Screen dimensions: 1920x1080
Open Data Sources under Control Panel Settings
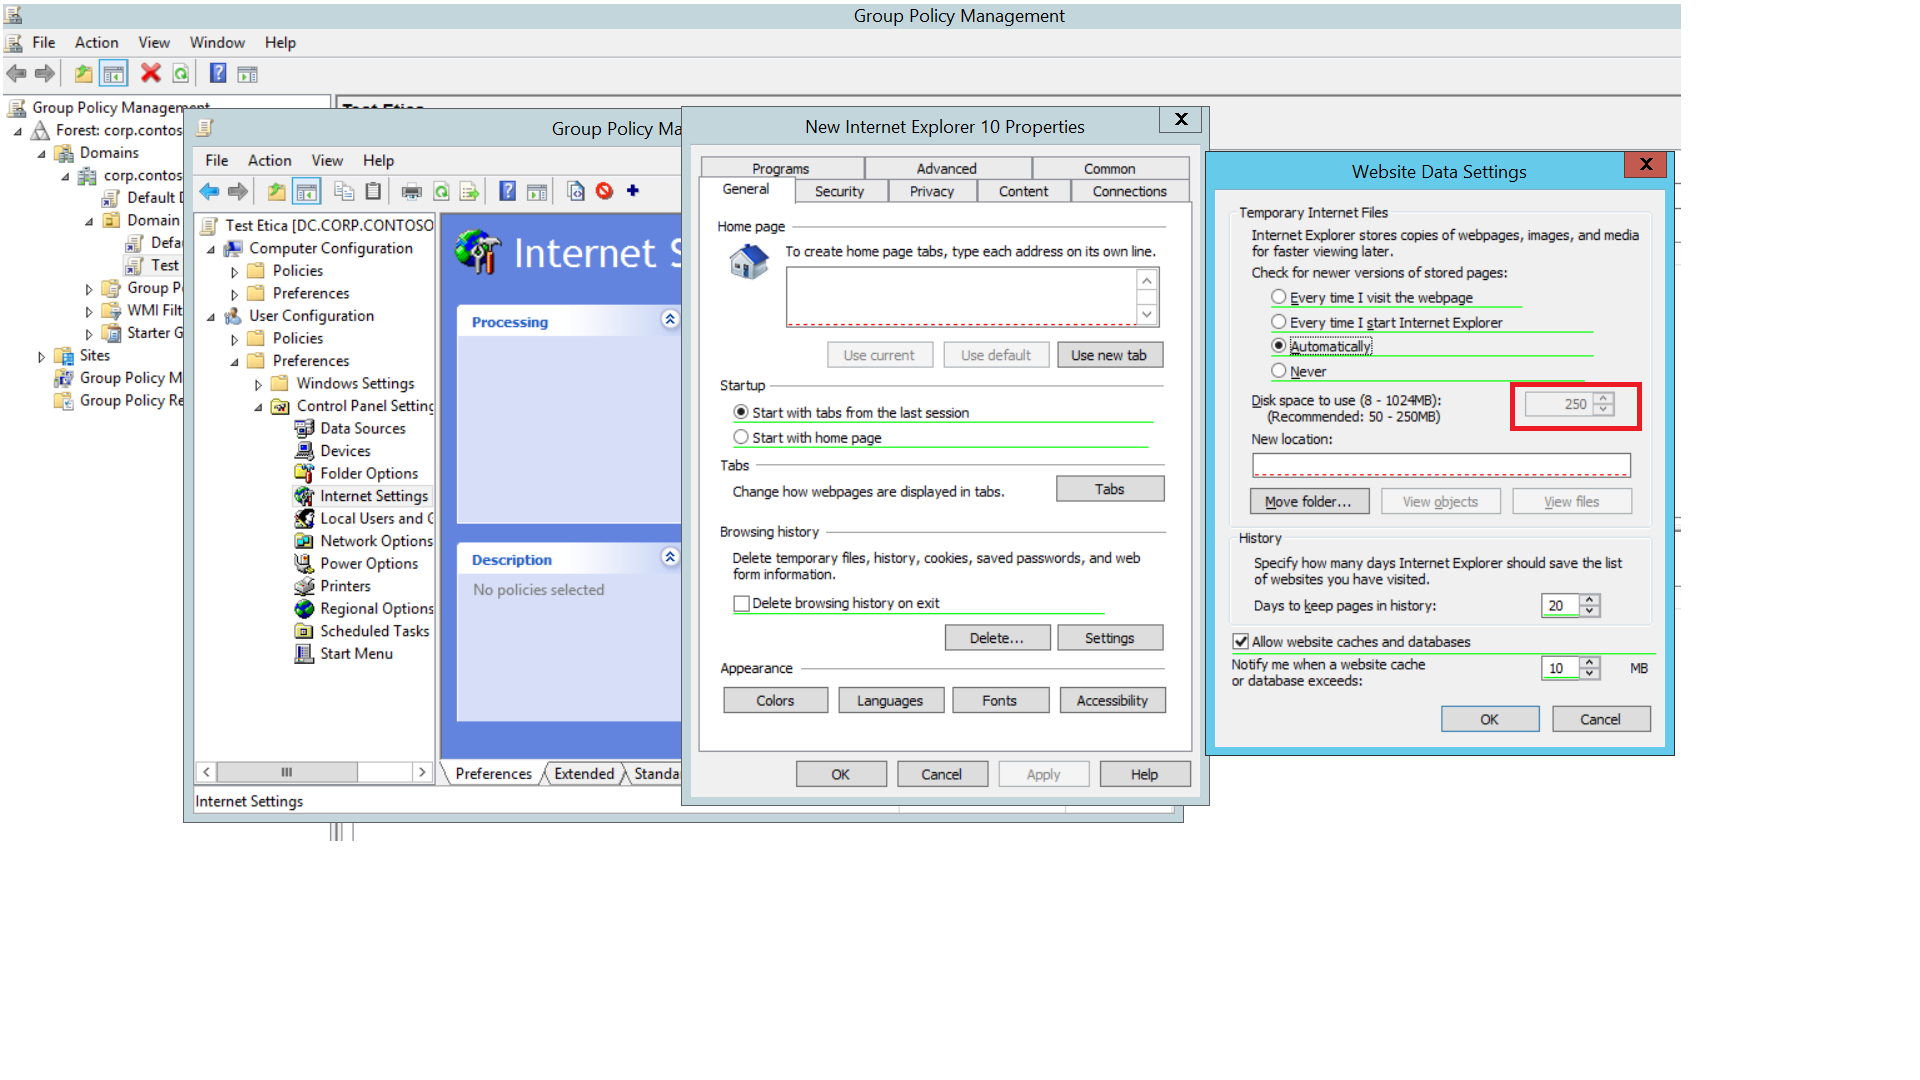click(x=362, y=428)
